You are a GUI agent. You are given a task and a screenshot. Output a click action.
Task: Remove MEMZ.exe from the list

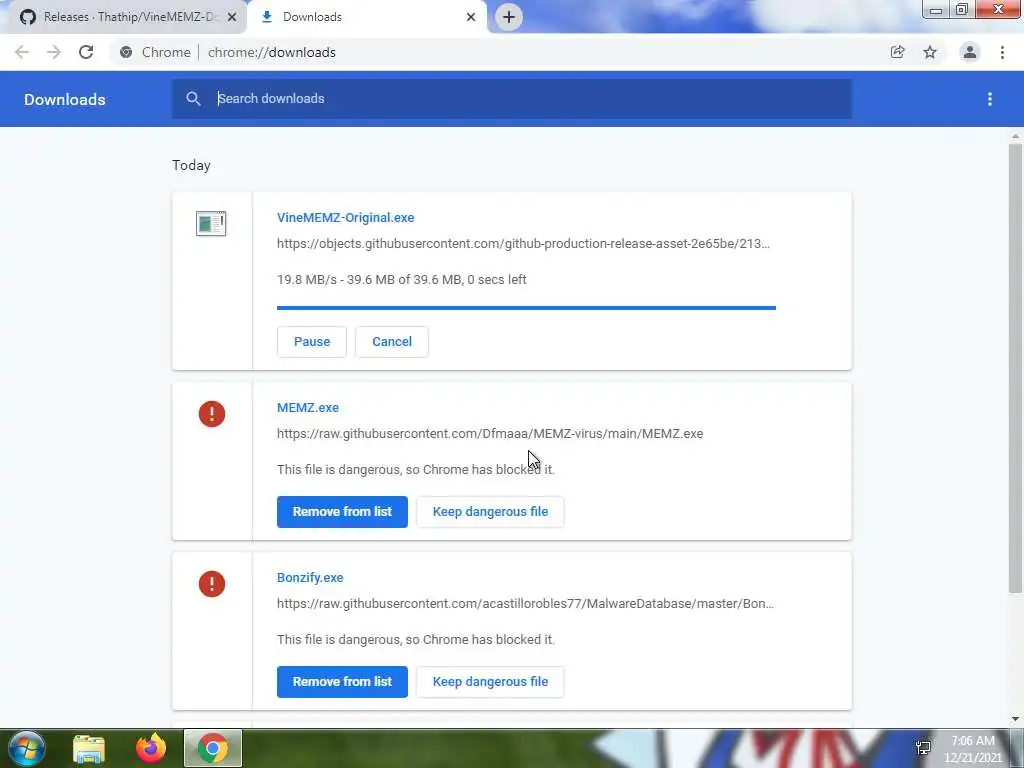[x=342, y=512]
